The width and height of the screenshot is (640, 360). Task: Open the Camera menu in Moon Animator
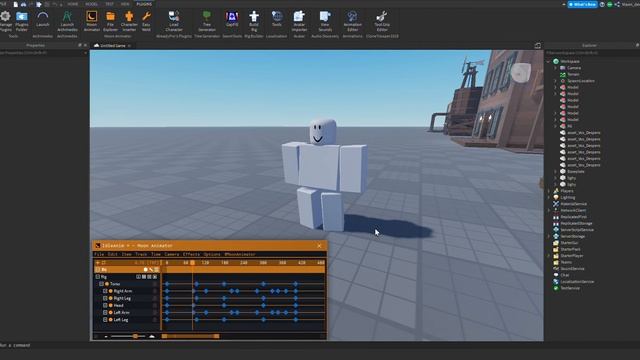(172, 254)
